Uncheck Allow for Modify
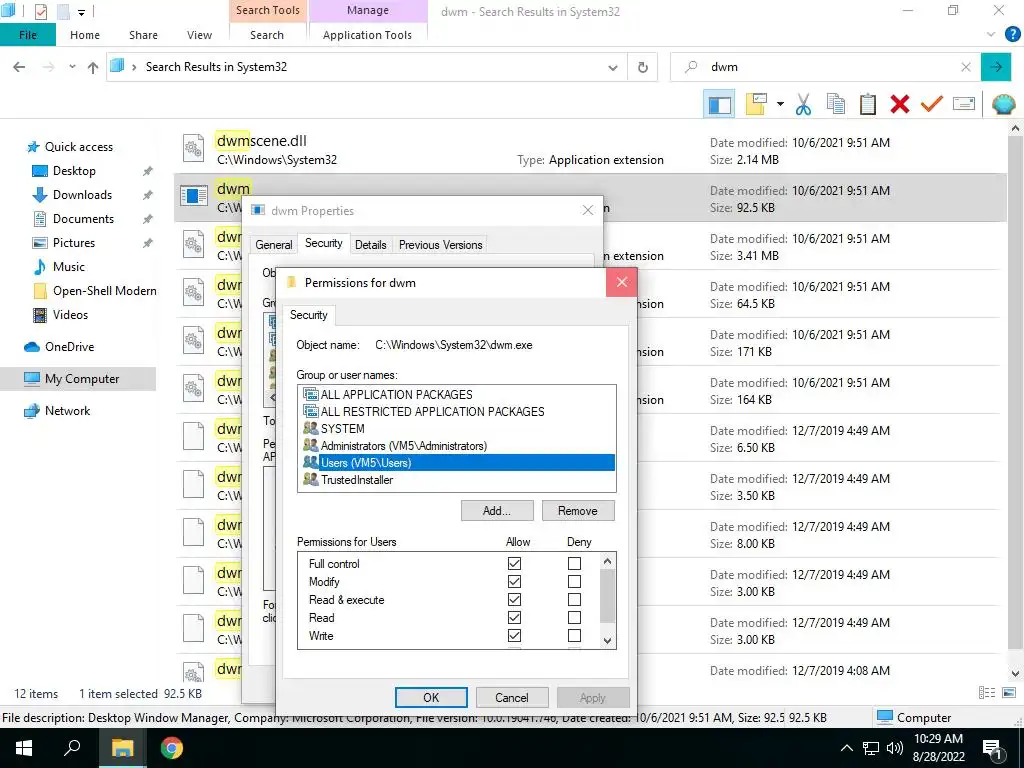Image resolution: width=1024 pixels, height=768 pixels. click(x=515, y=581)
